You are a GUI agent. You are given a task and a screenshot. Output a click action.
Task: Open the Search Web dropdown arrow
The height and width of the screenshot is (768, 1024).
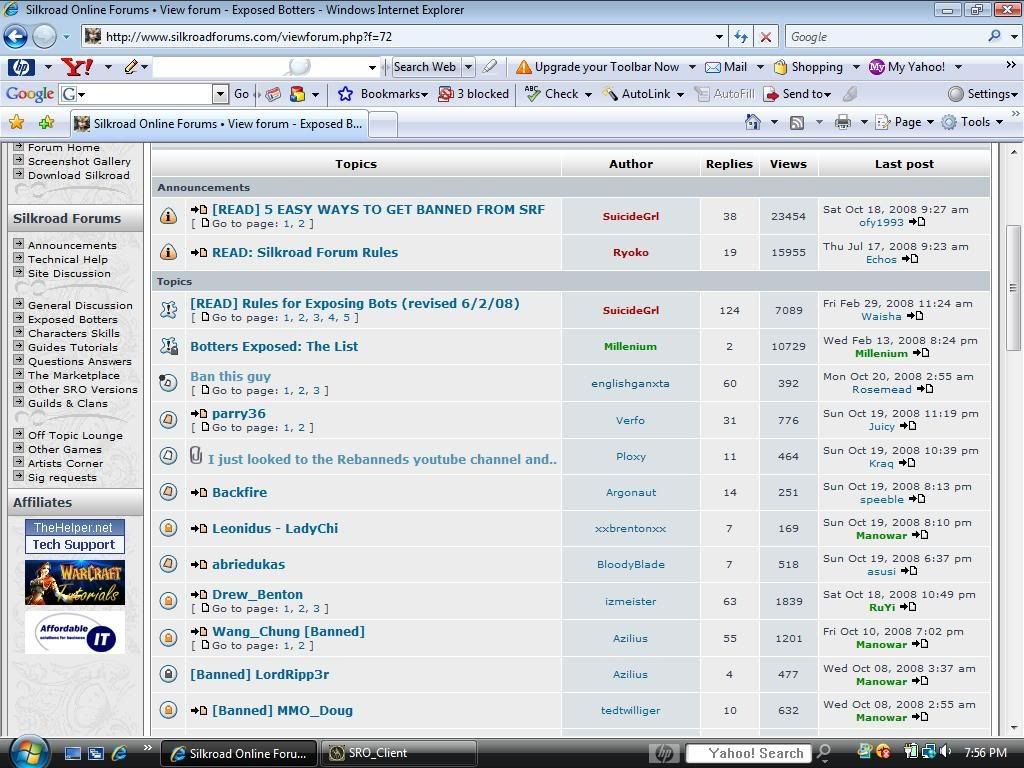point(468,67)
